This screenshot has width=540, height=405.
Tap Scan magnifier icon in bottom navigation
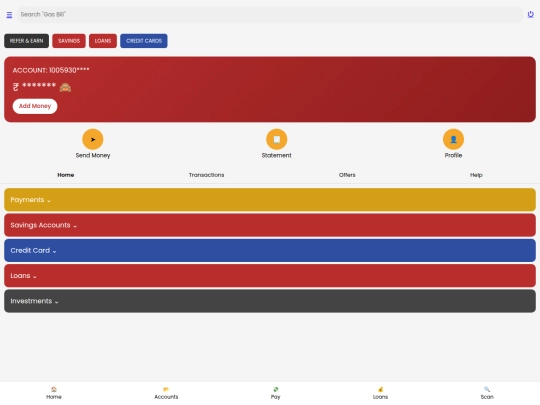point(487,390)
